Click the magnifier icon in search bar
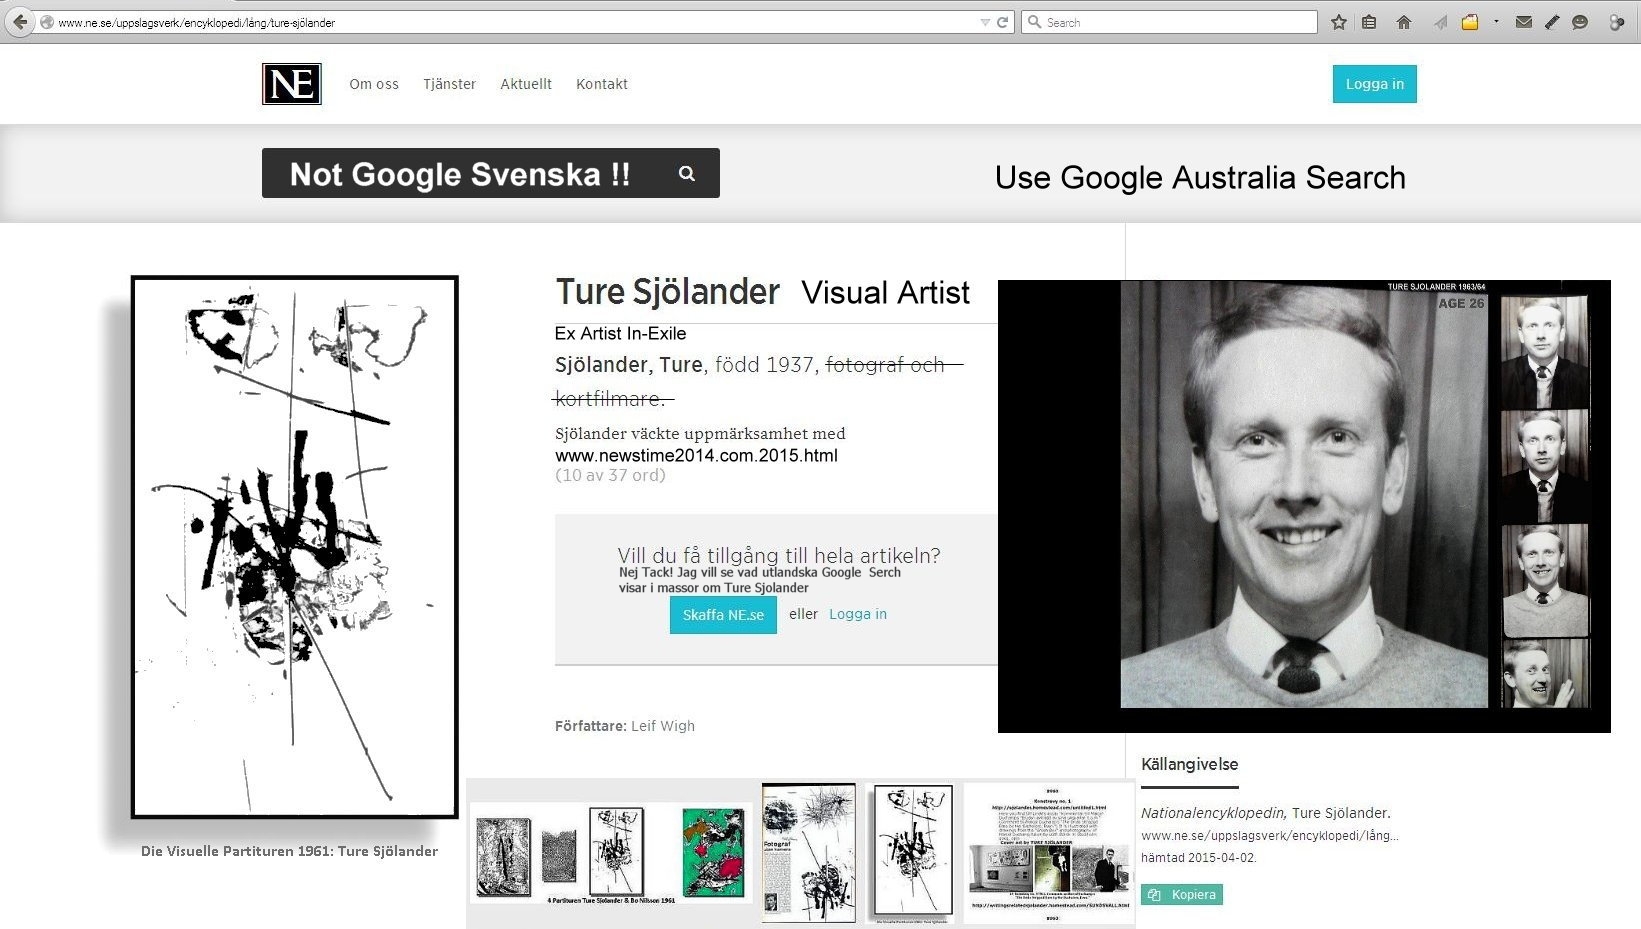This screenshot has width=1641, height=929. pos(687,173)
